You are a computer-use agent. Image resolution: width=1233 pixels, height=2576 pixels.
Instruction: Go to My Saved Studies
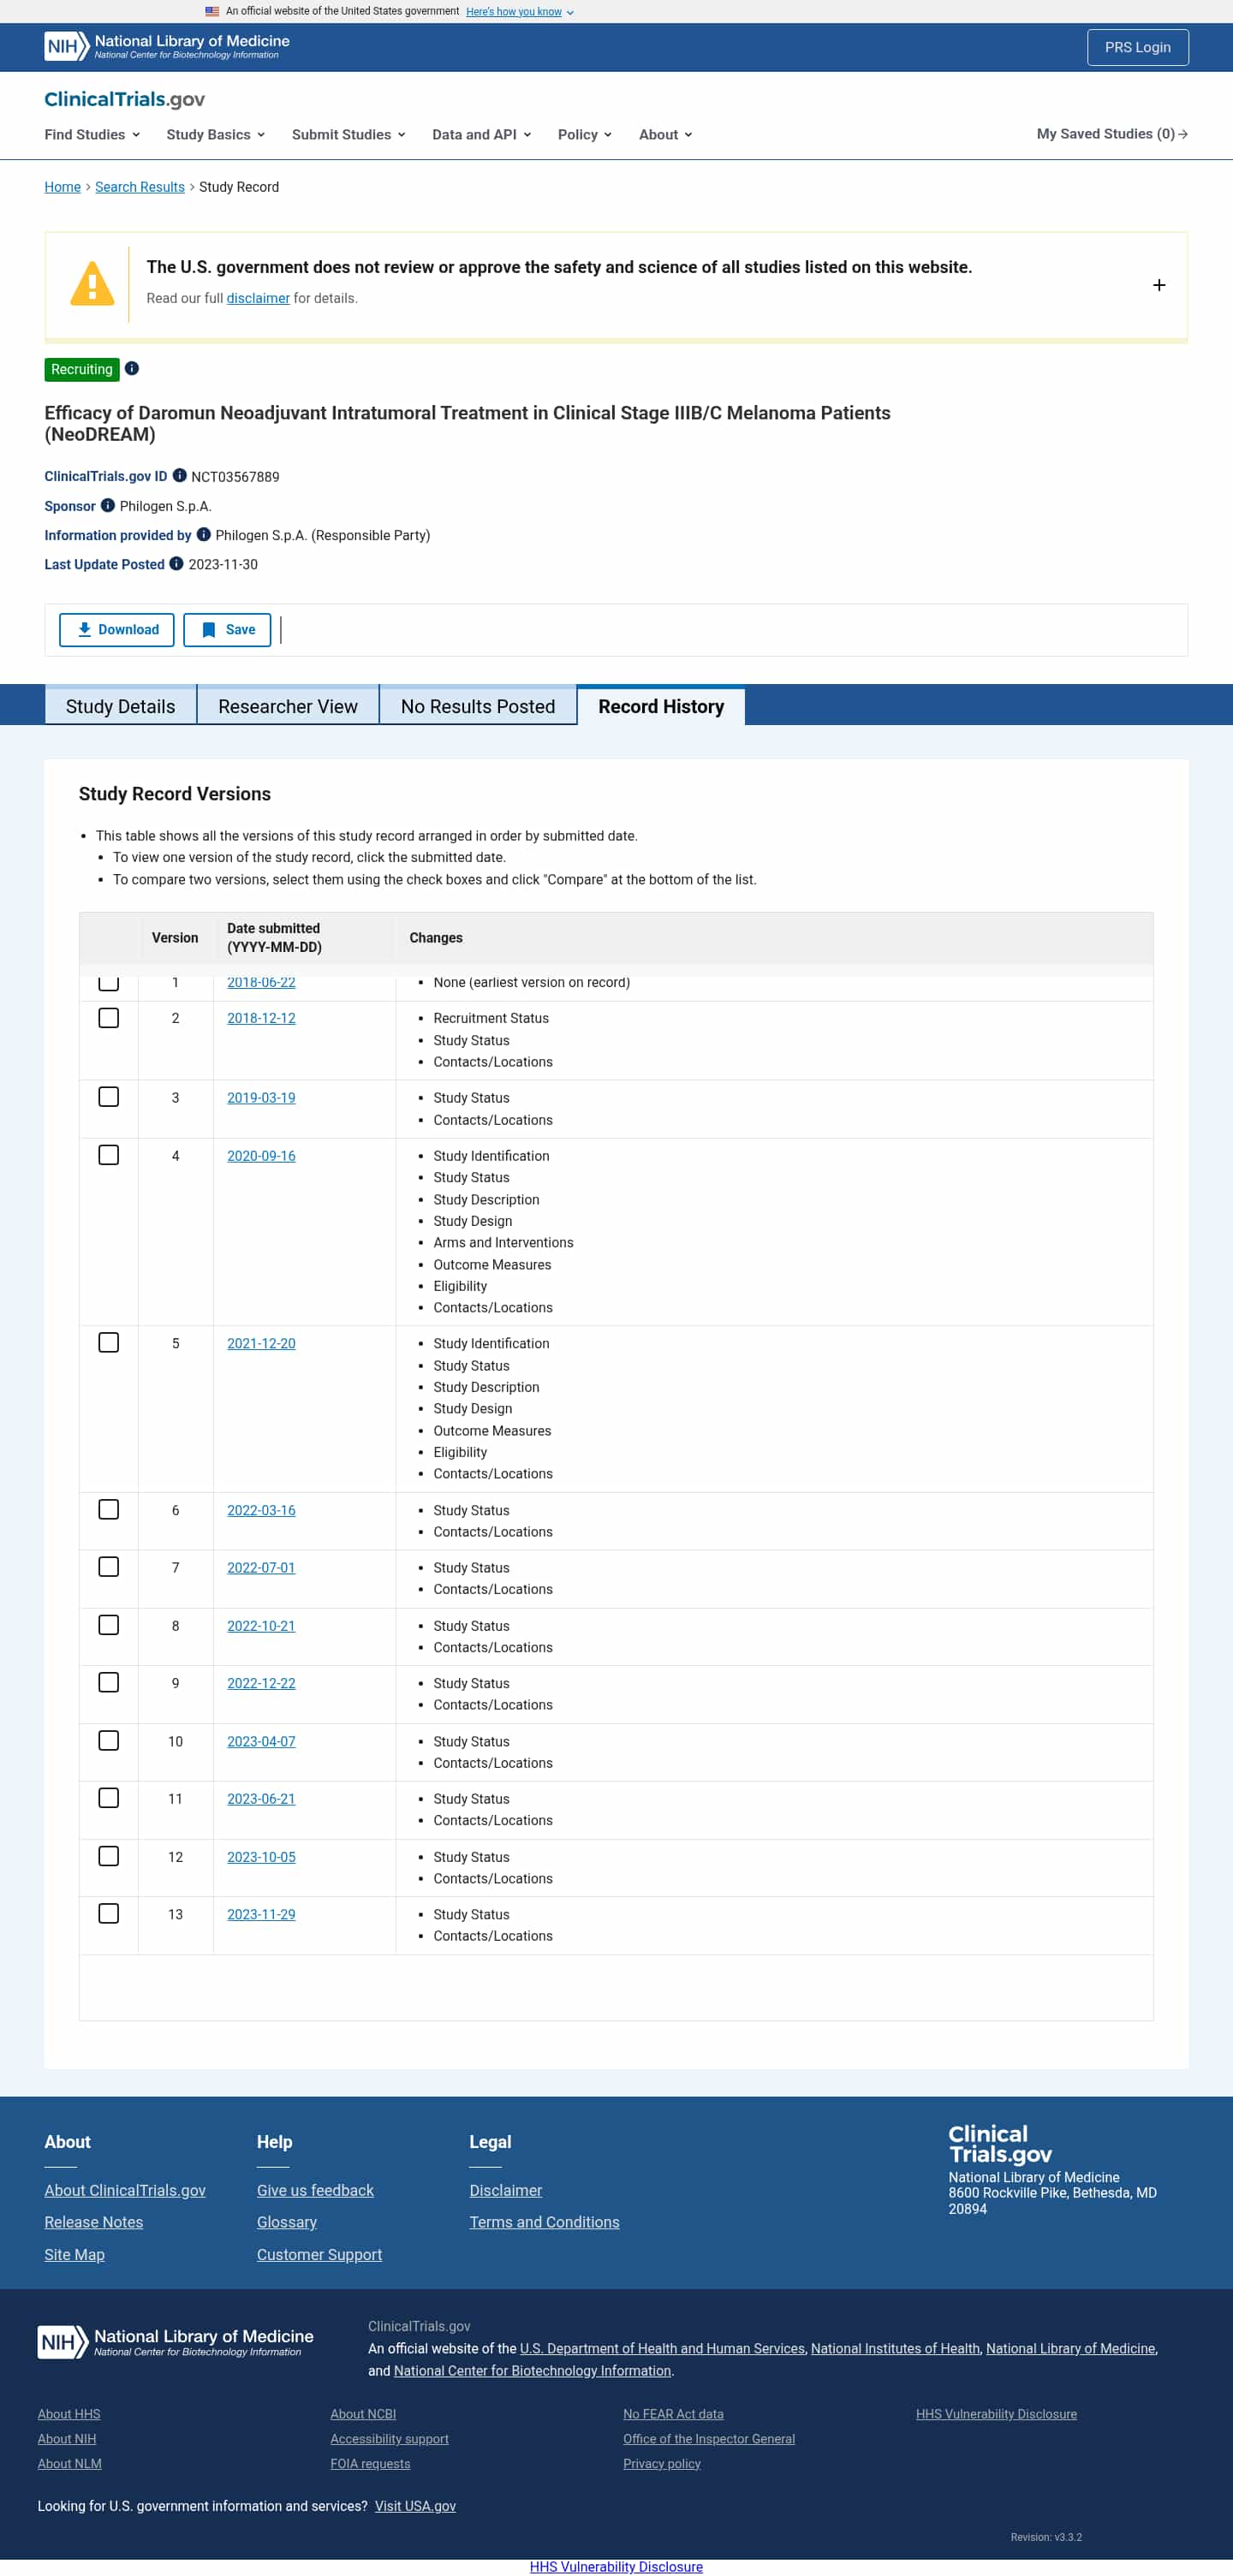tap(1111, 134)
